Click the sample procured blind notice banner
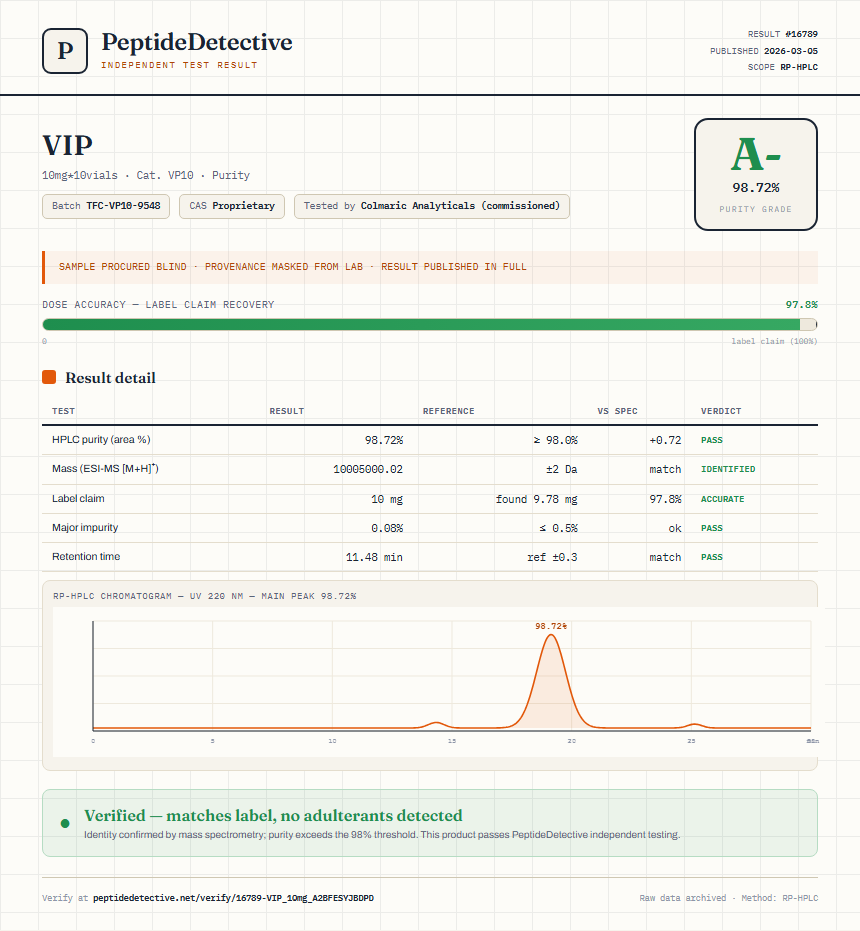860x931 pixels. point(429,267)
